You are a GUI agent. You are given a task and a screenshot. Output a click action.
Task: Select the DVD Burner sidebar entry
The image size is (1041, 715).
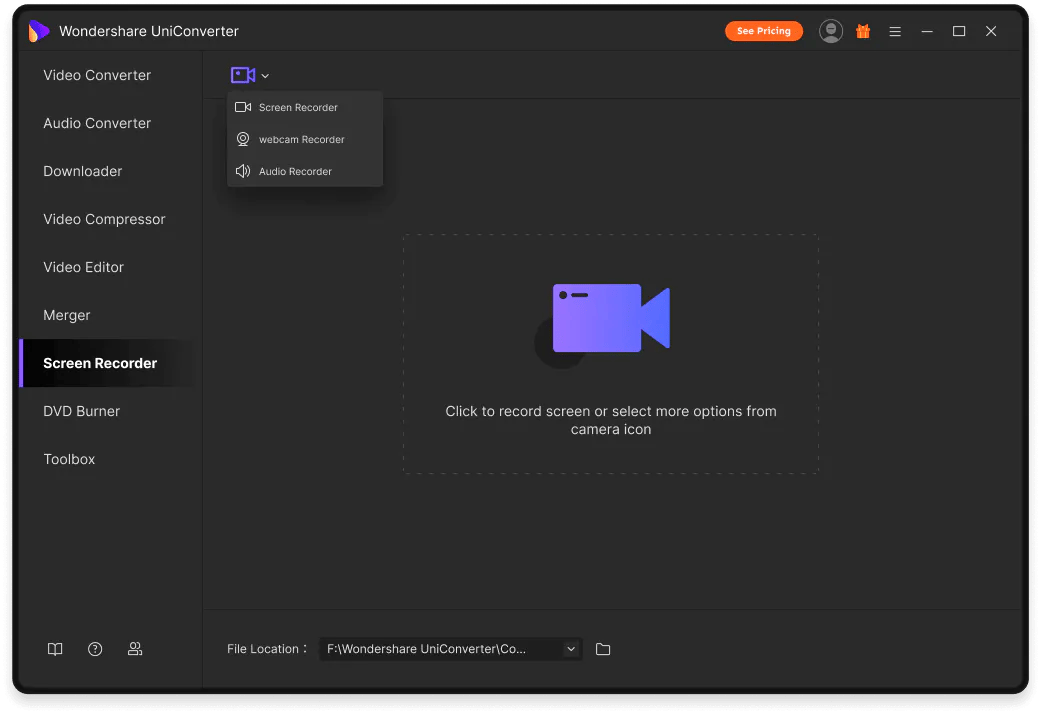point(81,411)
